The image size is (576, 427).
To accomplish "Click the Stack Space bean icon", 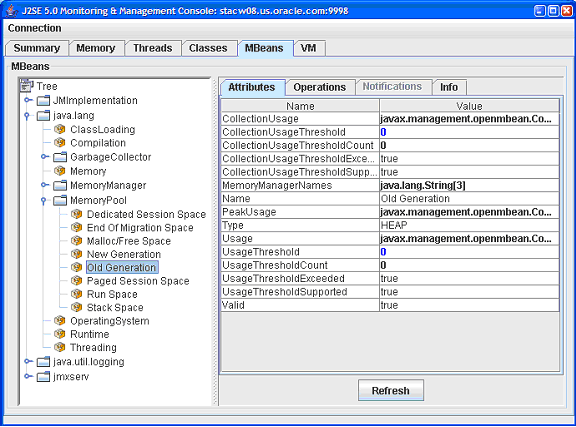I will coord(76,307).
